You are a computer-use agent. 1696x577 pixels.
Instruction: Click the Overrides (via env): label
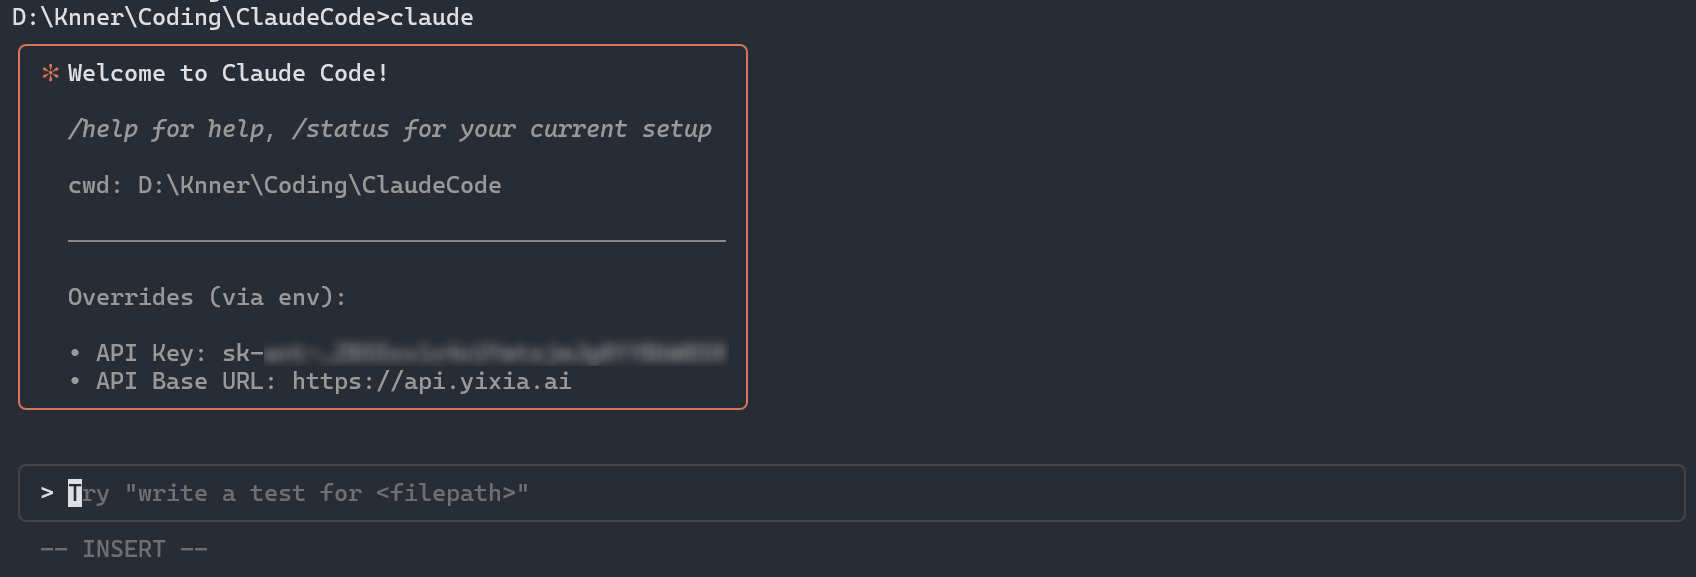(207, 297)
